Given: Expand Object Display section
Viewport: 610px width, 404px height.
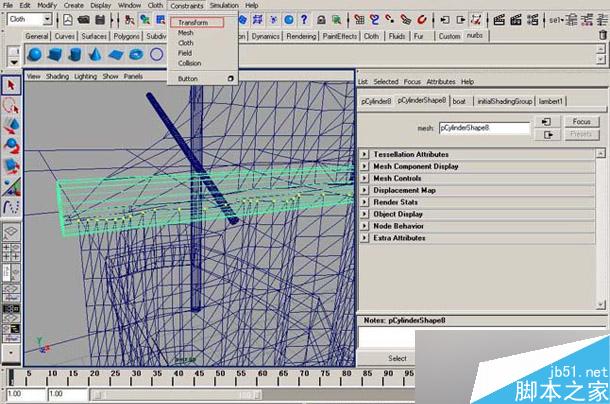Looking at the screenshot, I should [364, 214].
